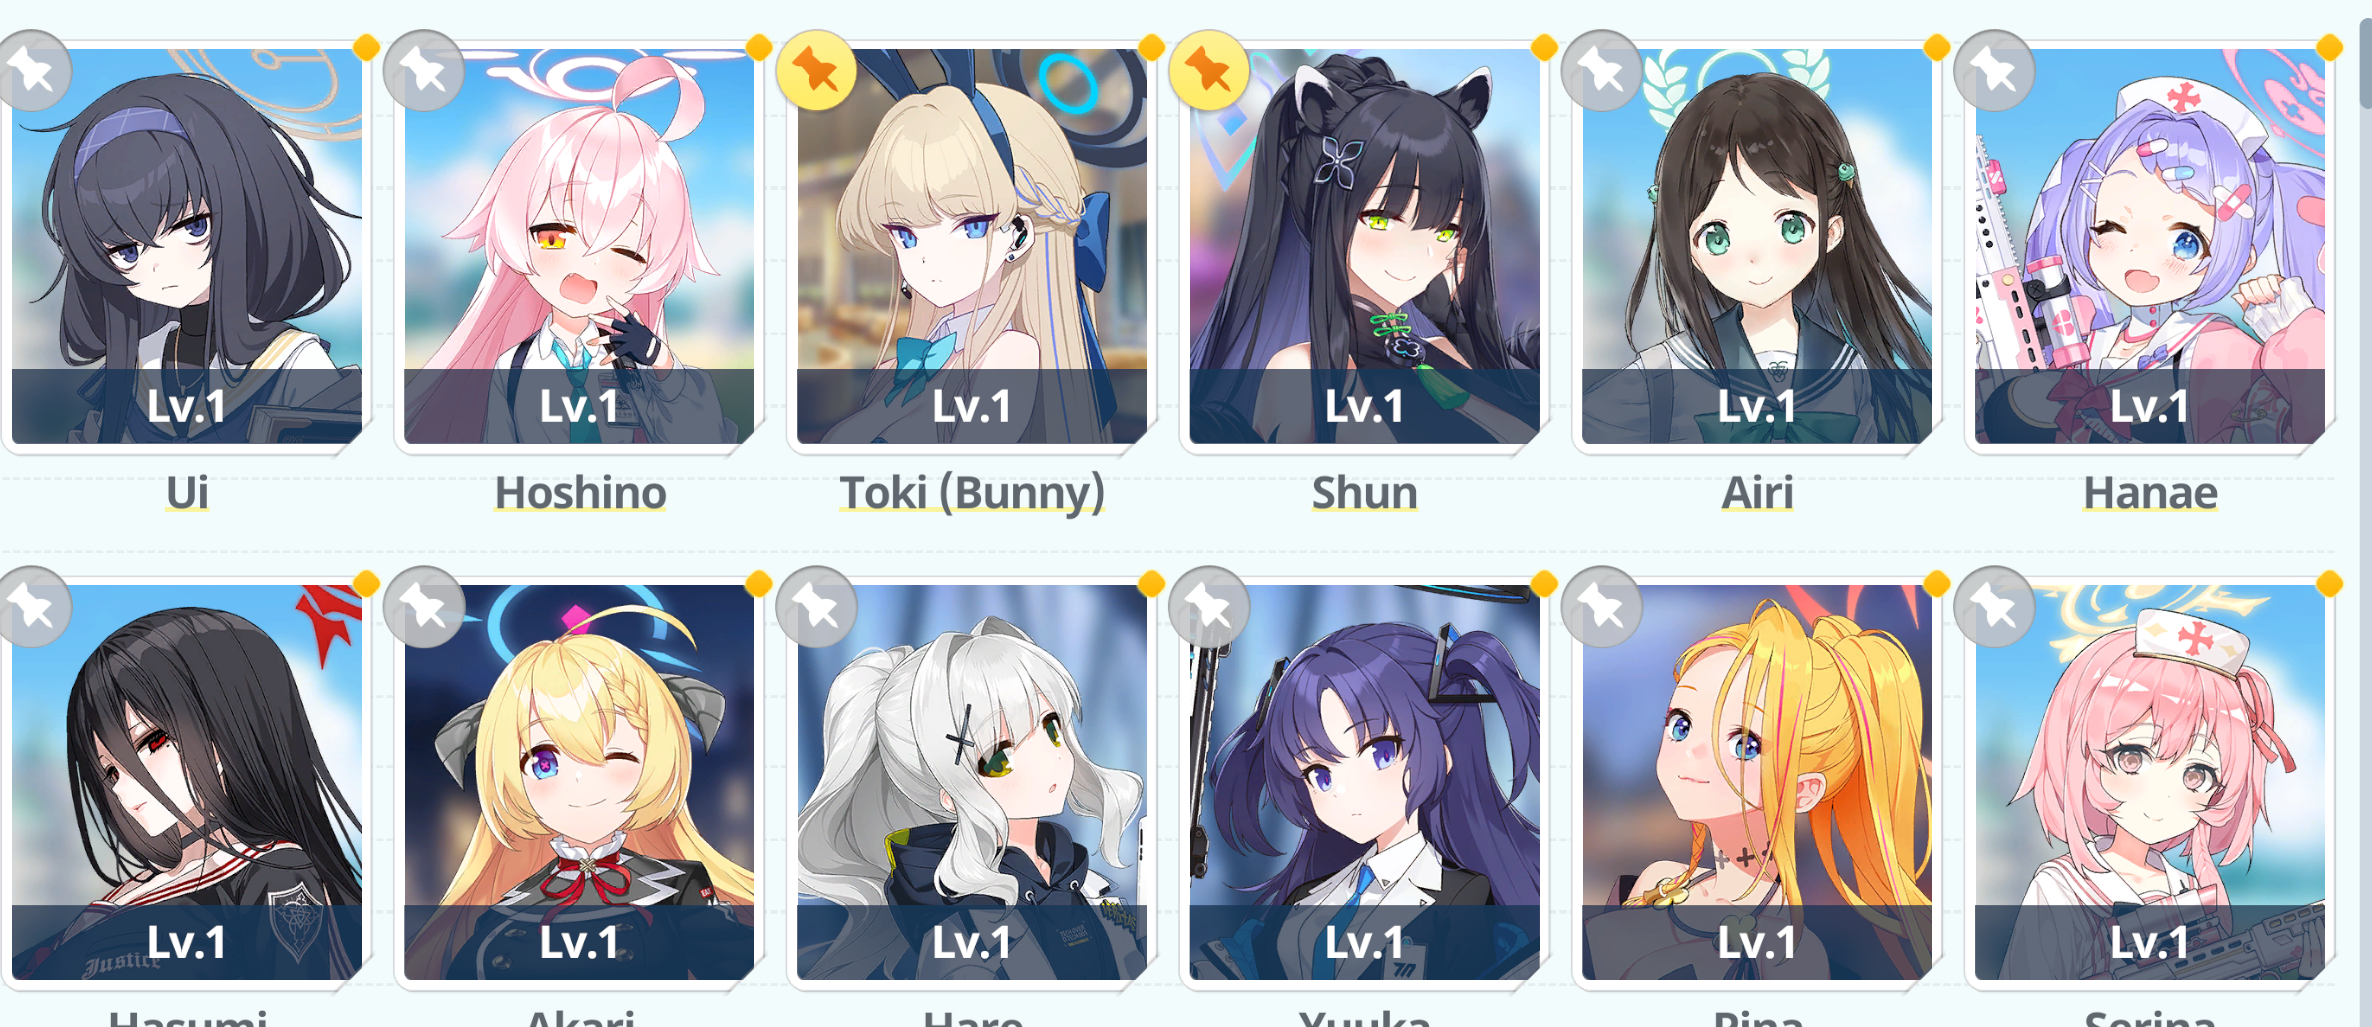The width and height of the screenshot is (2372, 1027).
Task: Pin the Hanae student card
Action: tap(1994, 70)
